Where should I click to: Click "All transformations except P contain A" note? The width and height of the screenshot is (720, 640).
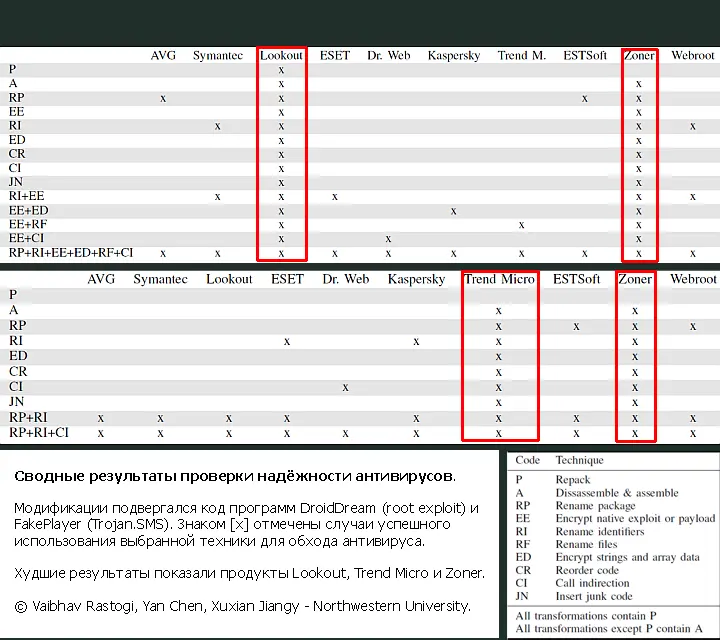click(609, 629)
